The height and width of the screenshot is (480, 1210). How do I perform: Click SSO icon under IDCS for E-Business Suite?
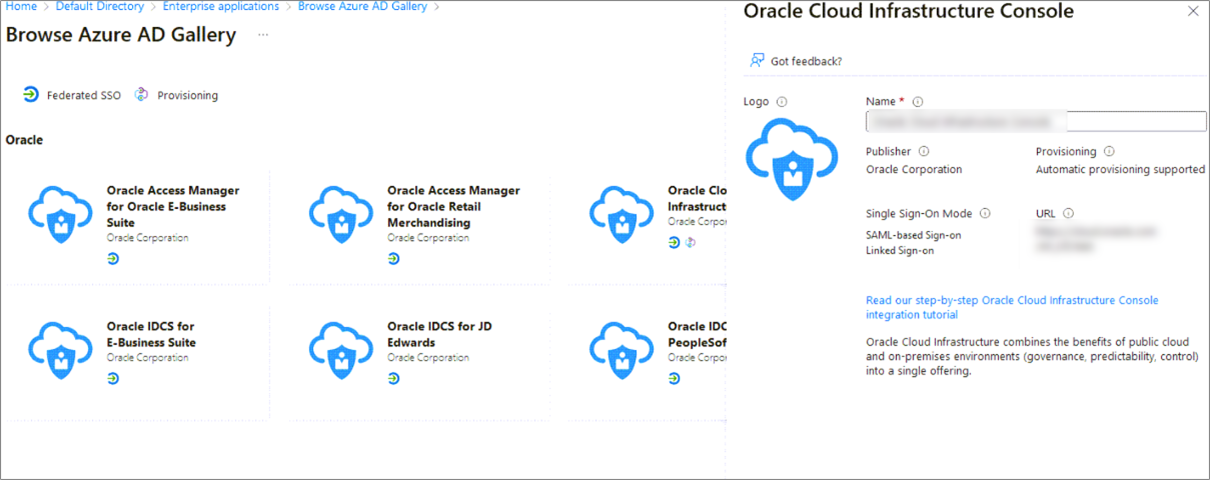pos(113,378)
